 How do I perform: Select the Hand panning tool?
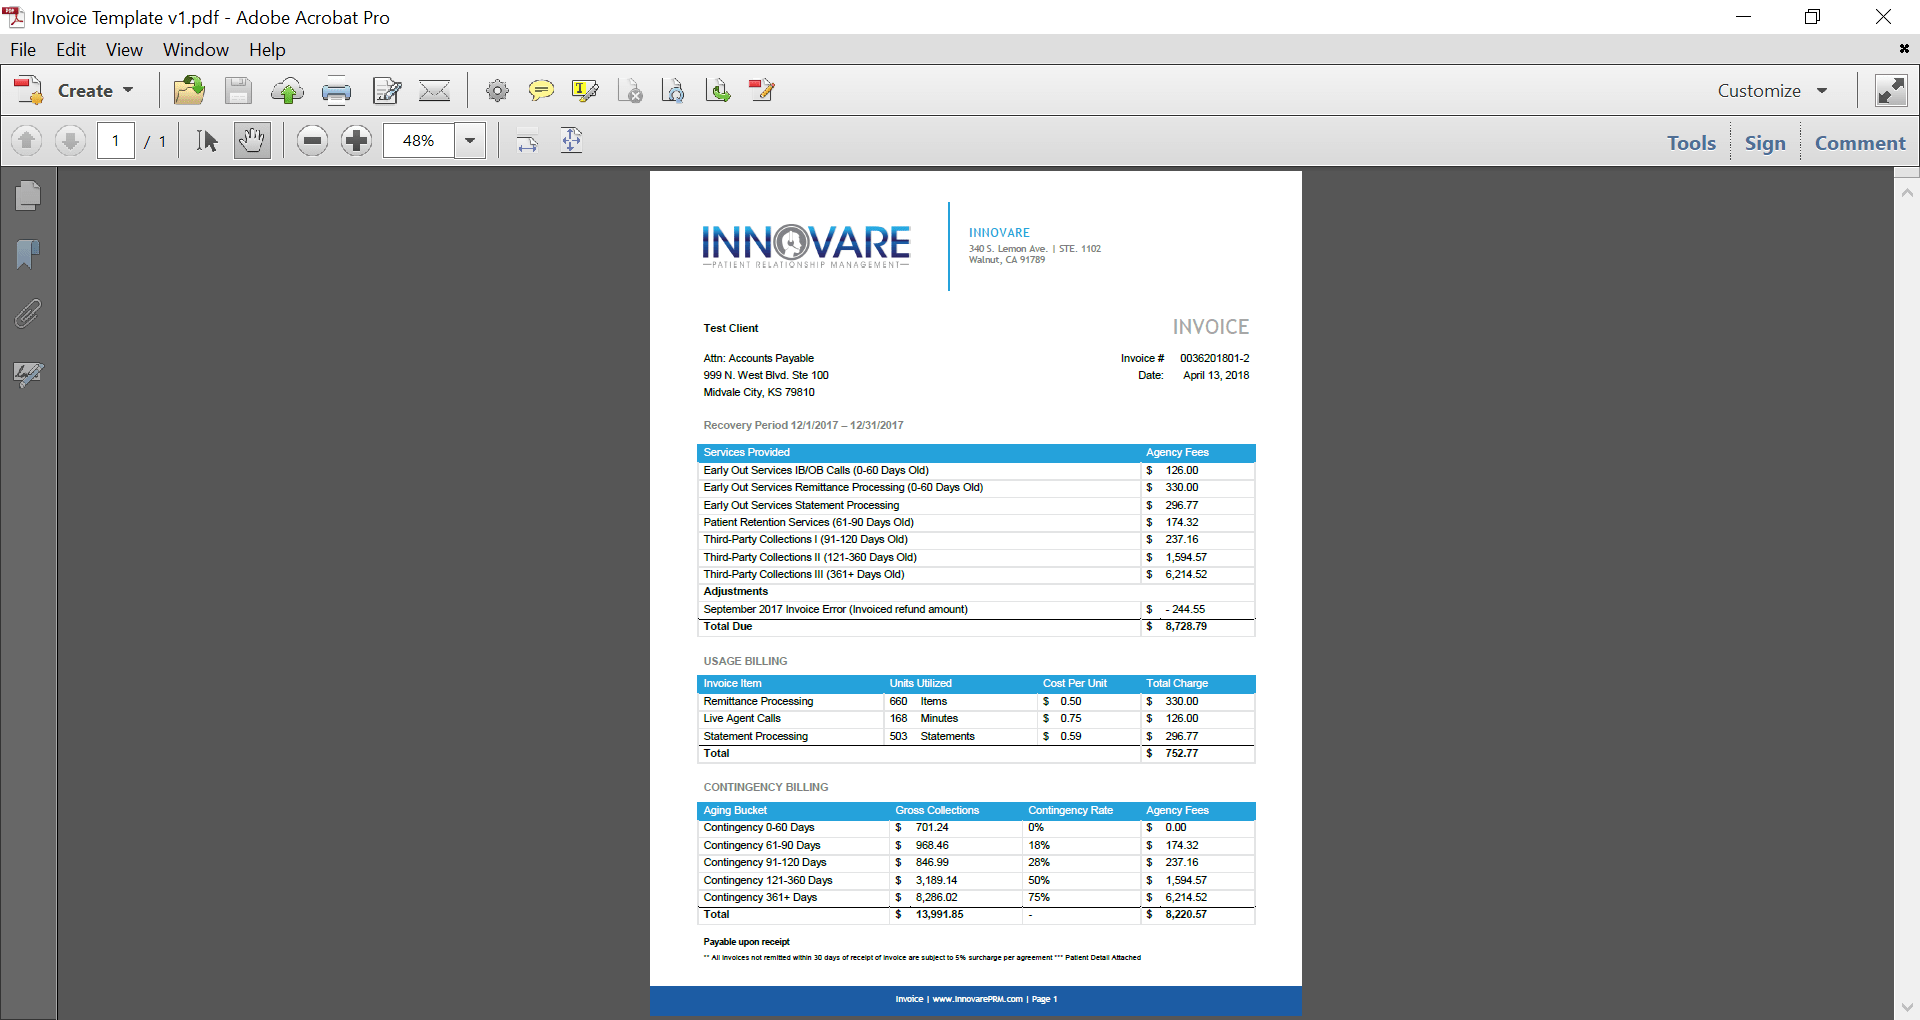pos(251,140)
